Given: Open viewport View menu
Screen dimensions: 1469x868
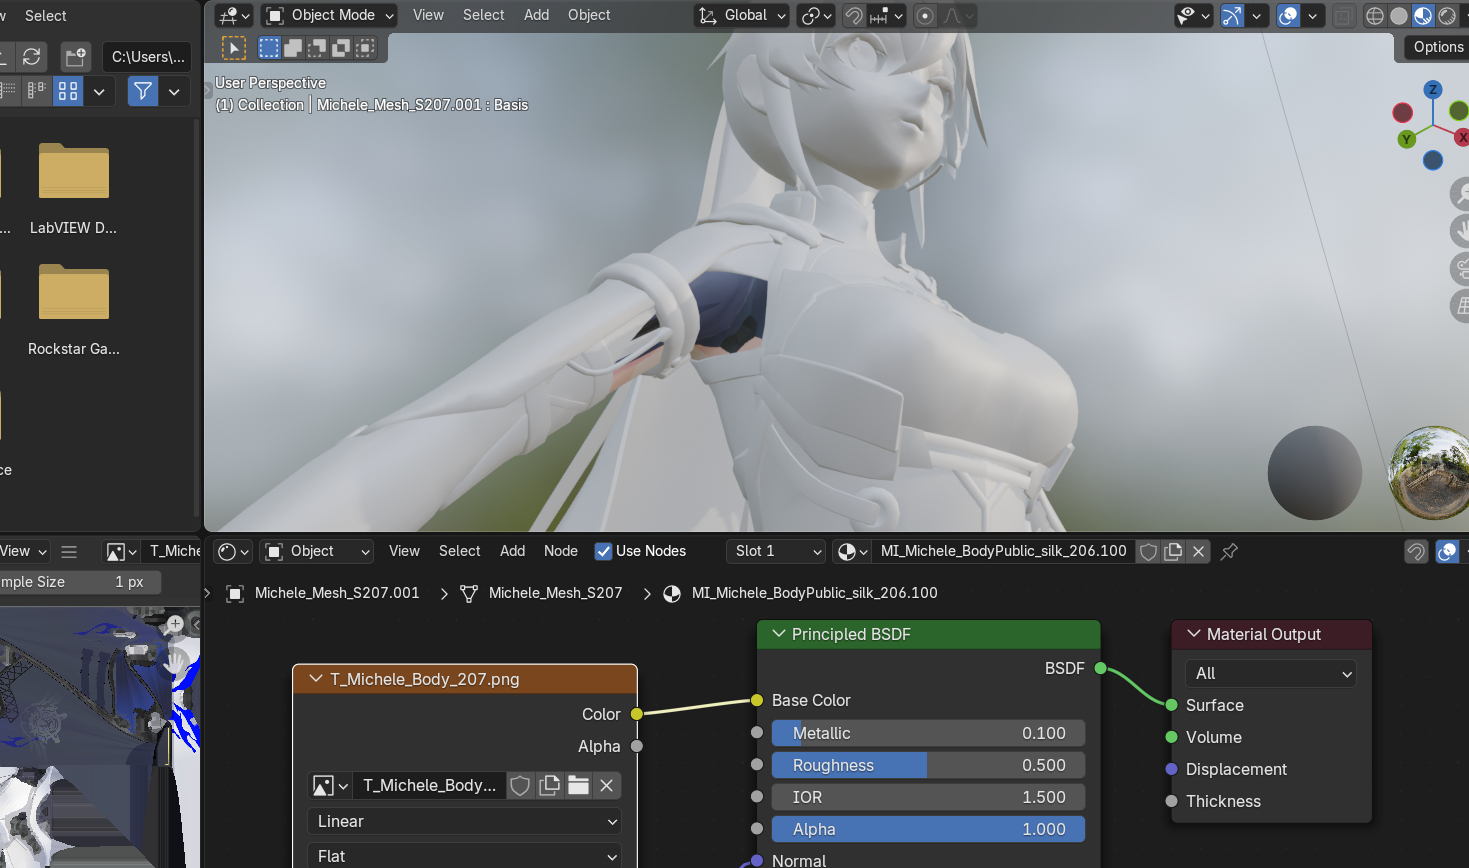Looking at the screenshot, I should click(x=428, y=15).
